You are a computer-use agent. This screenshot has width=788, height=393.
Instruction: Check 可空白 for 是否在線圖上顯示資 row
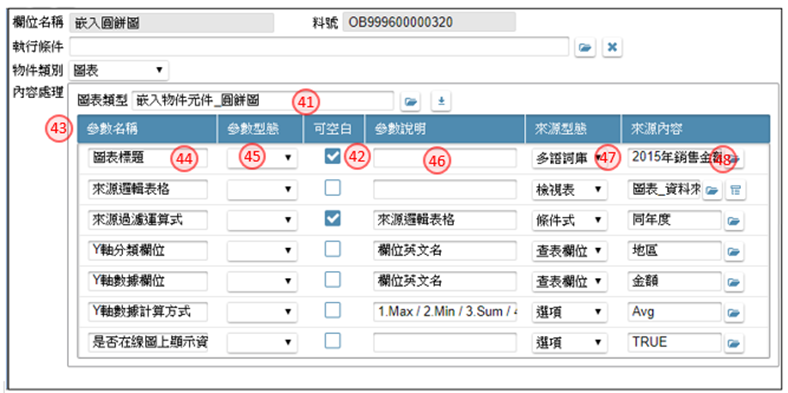(x=332, y=341)
